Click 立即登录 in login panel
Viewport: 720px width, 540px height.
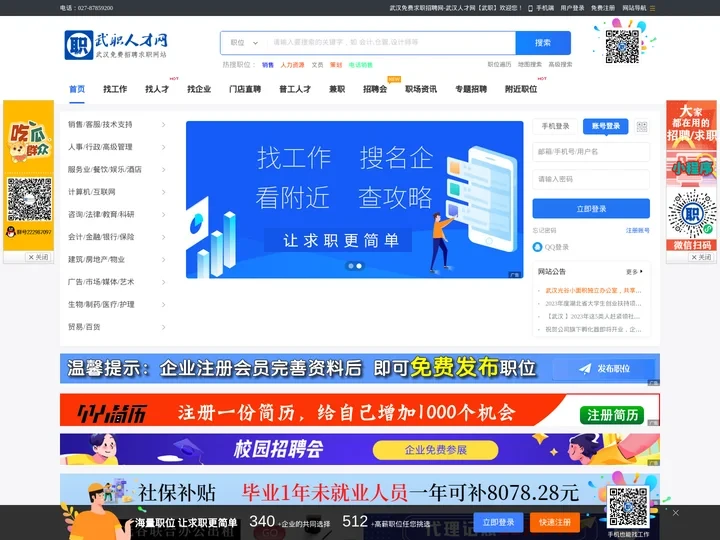tap(591, 208)
